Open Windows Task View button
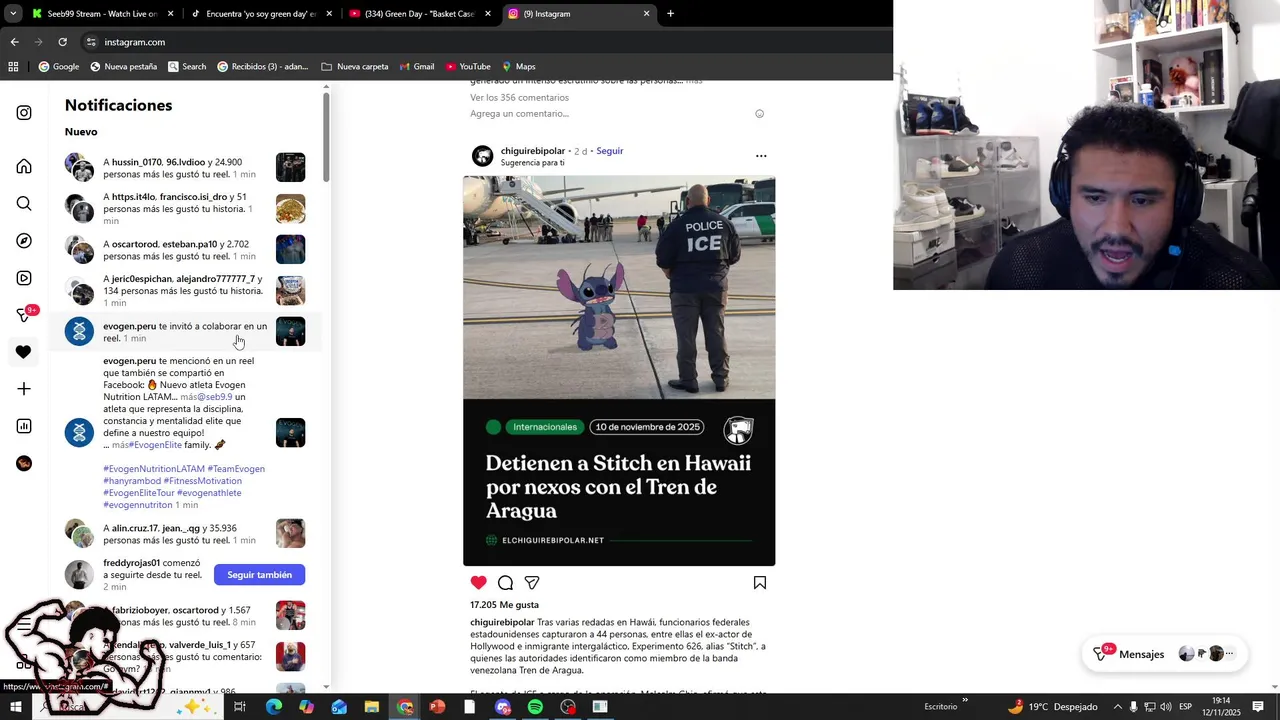 (x=240, y=707)
